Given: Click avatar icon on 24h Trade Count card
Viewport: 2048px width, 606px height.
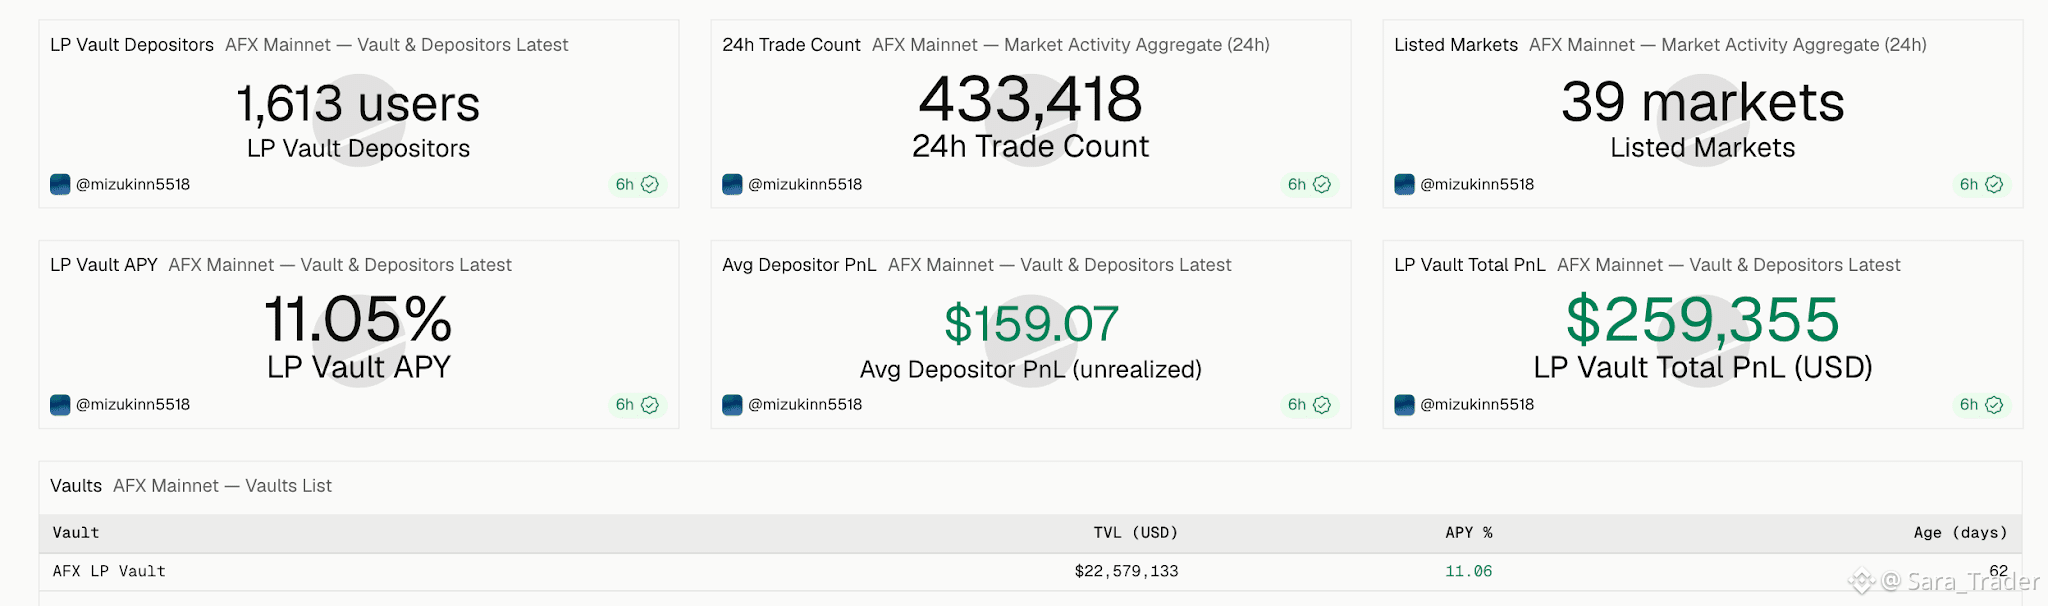Looking at the screenshot, I should point(732,184).
